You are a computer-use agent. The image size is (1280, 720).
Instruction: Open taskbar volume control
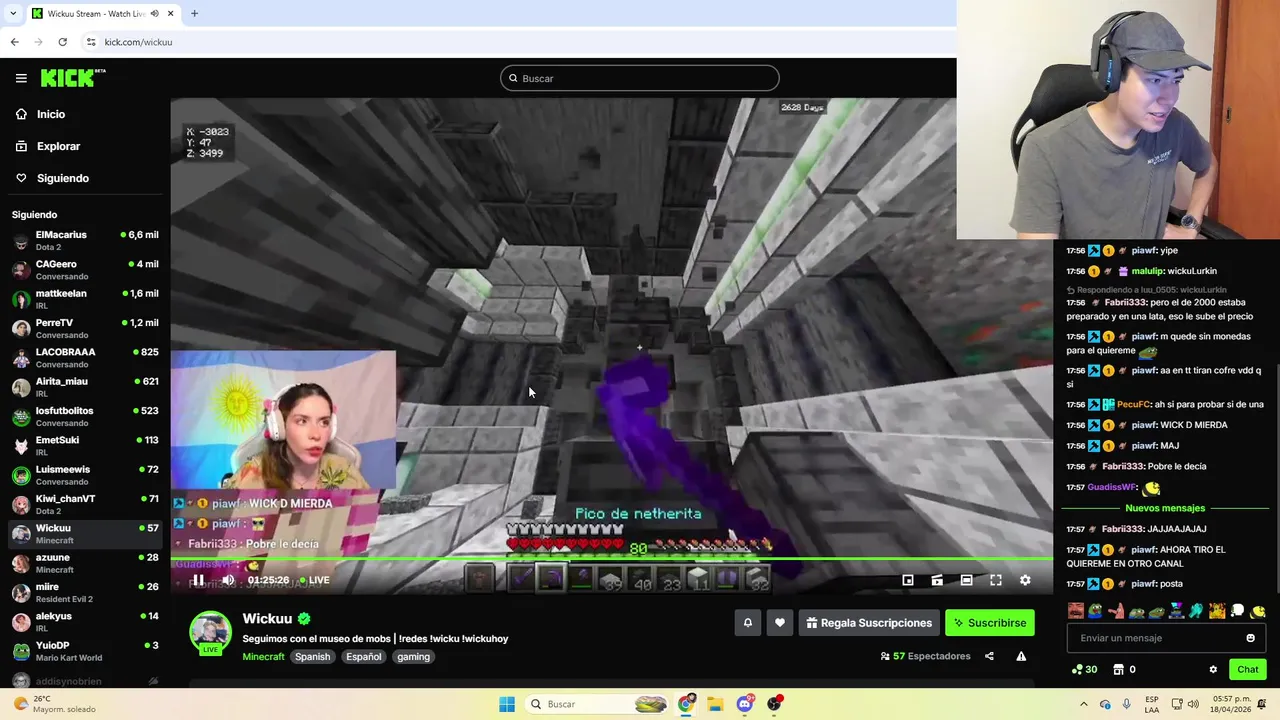pyautogui.click(x=1195, y=704)
